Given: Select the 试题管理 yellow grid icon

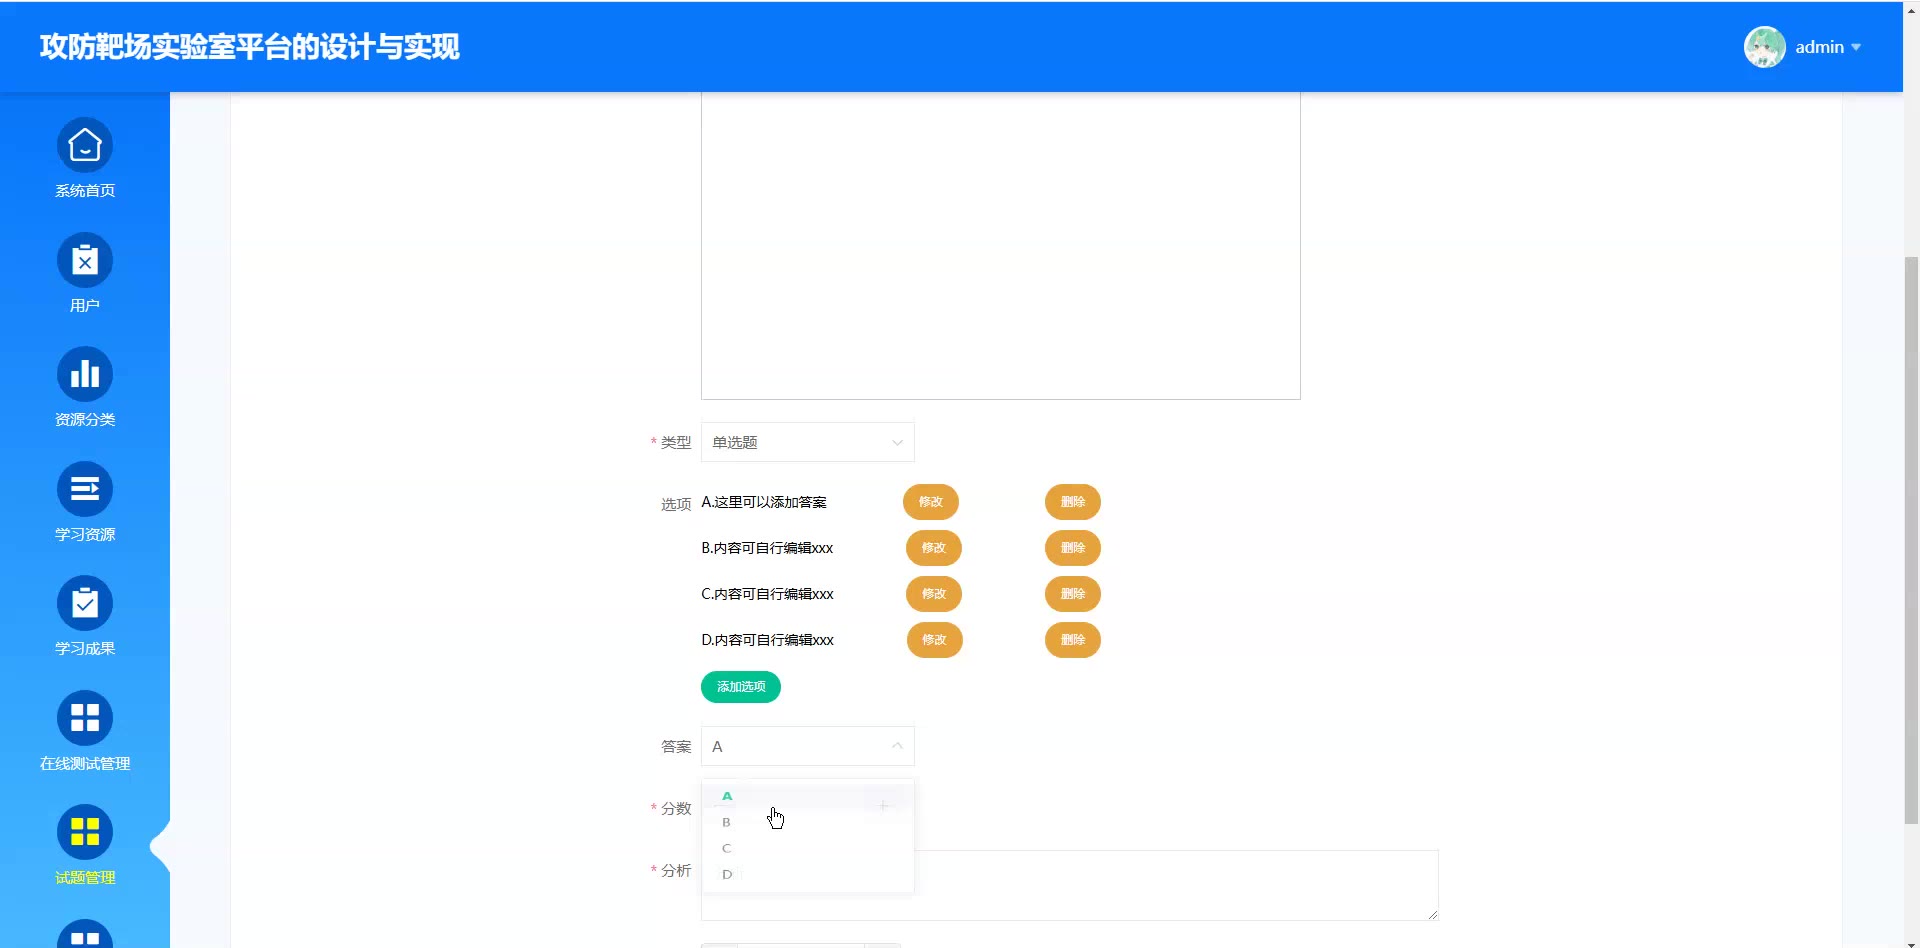Looking at the screenshot, I should tap(85, 833).
